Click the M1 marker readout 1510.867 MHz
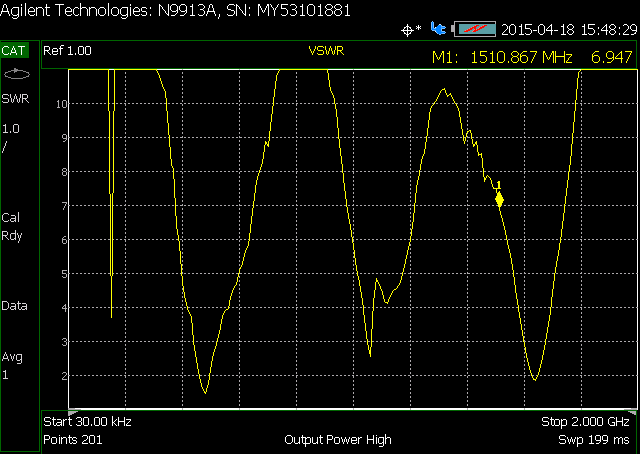Screen dimensions: 640x454 [x=531, y=58]
